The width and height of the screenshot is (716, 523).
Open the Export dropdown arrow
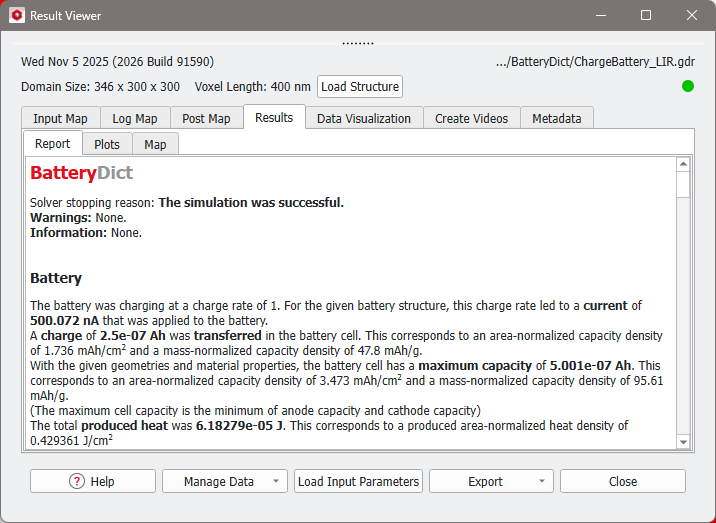[x=542, y=481]
